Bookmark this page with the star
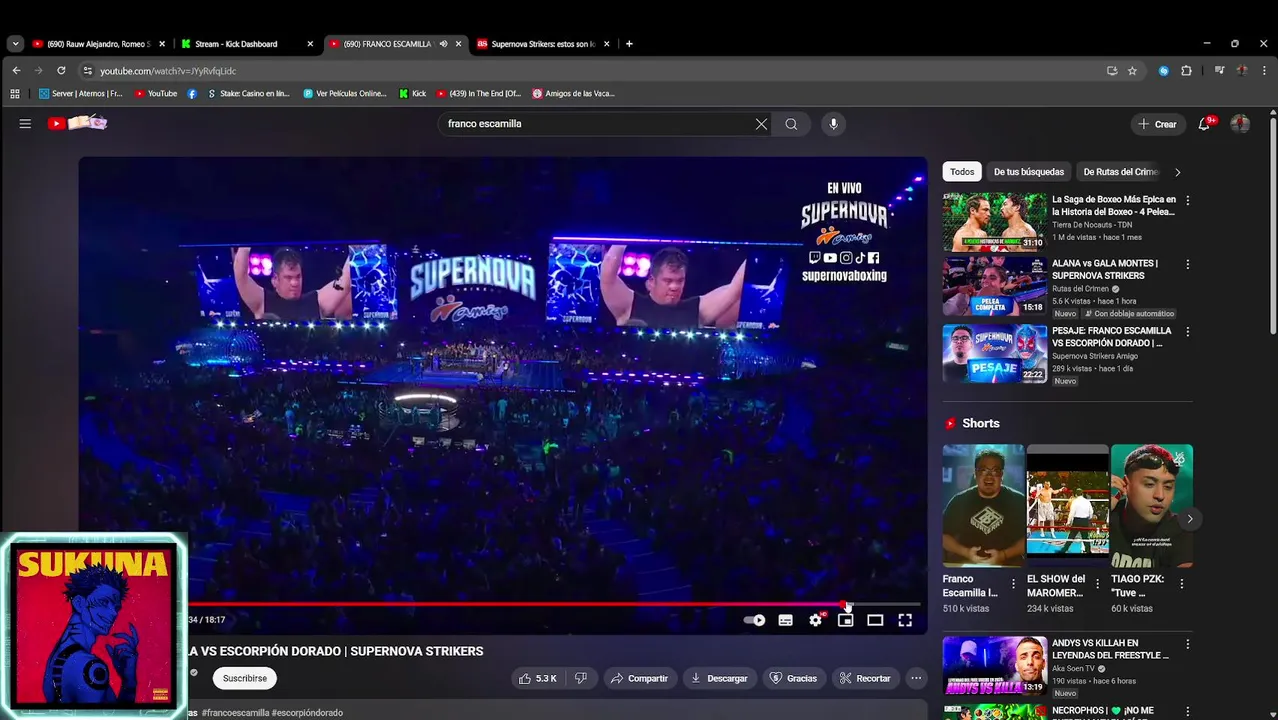Screen dimensions: 1278x720 point(1132,71)
